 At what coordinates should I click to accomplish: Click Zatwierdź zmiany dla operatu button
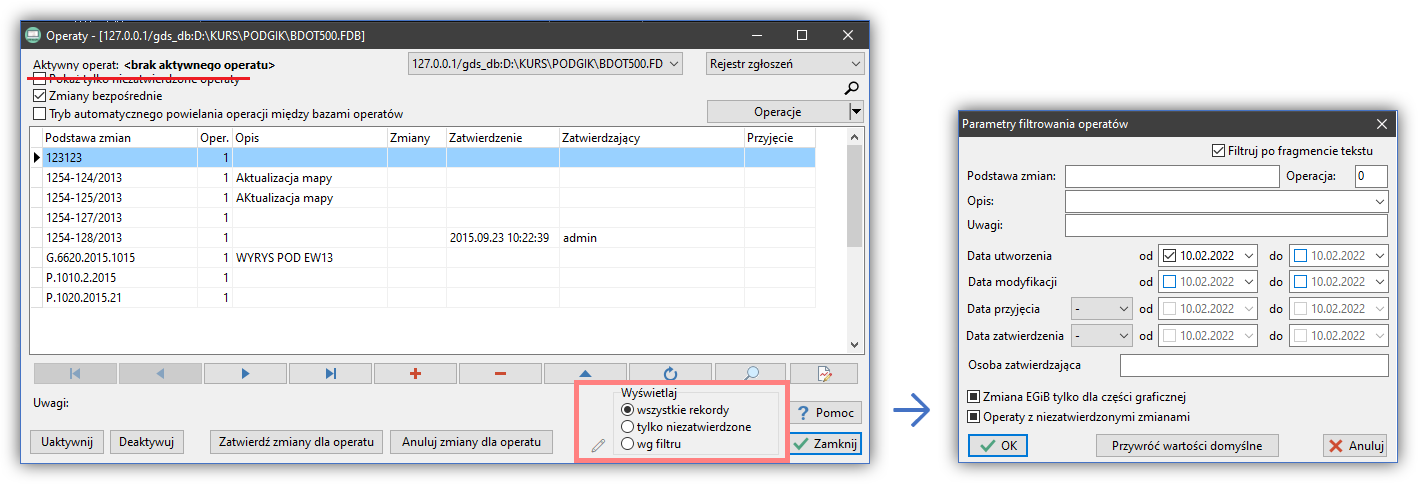coord(297,442)
